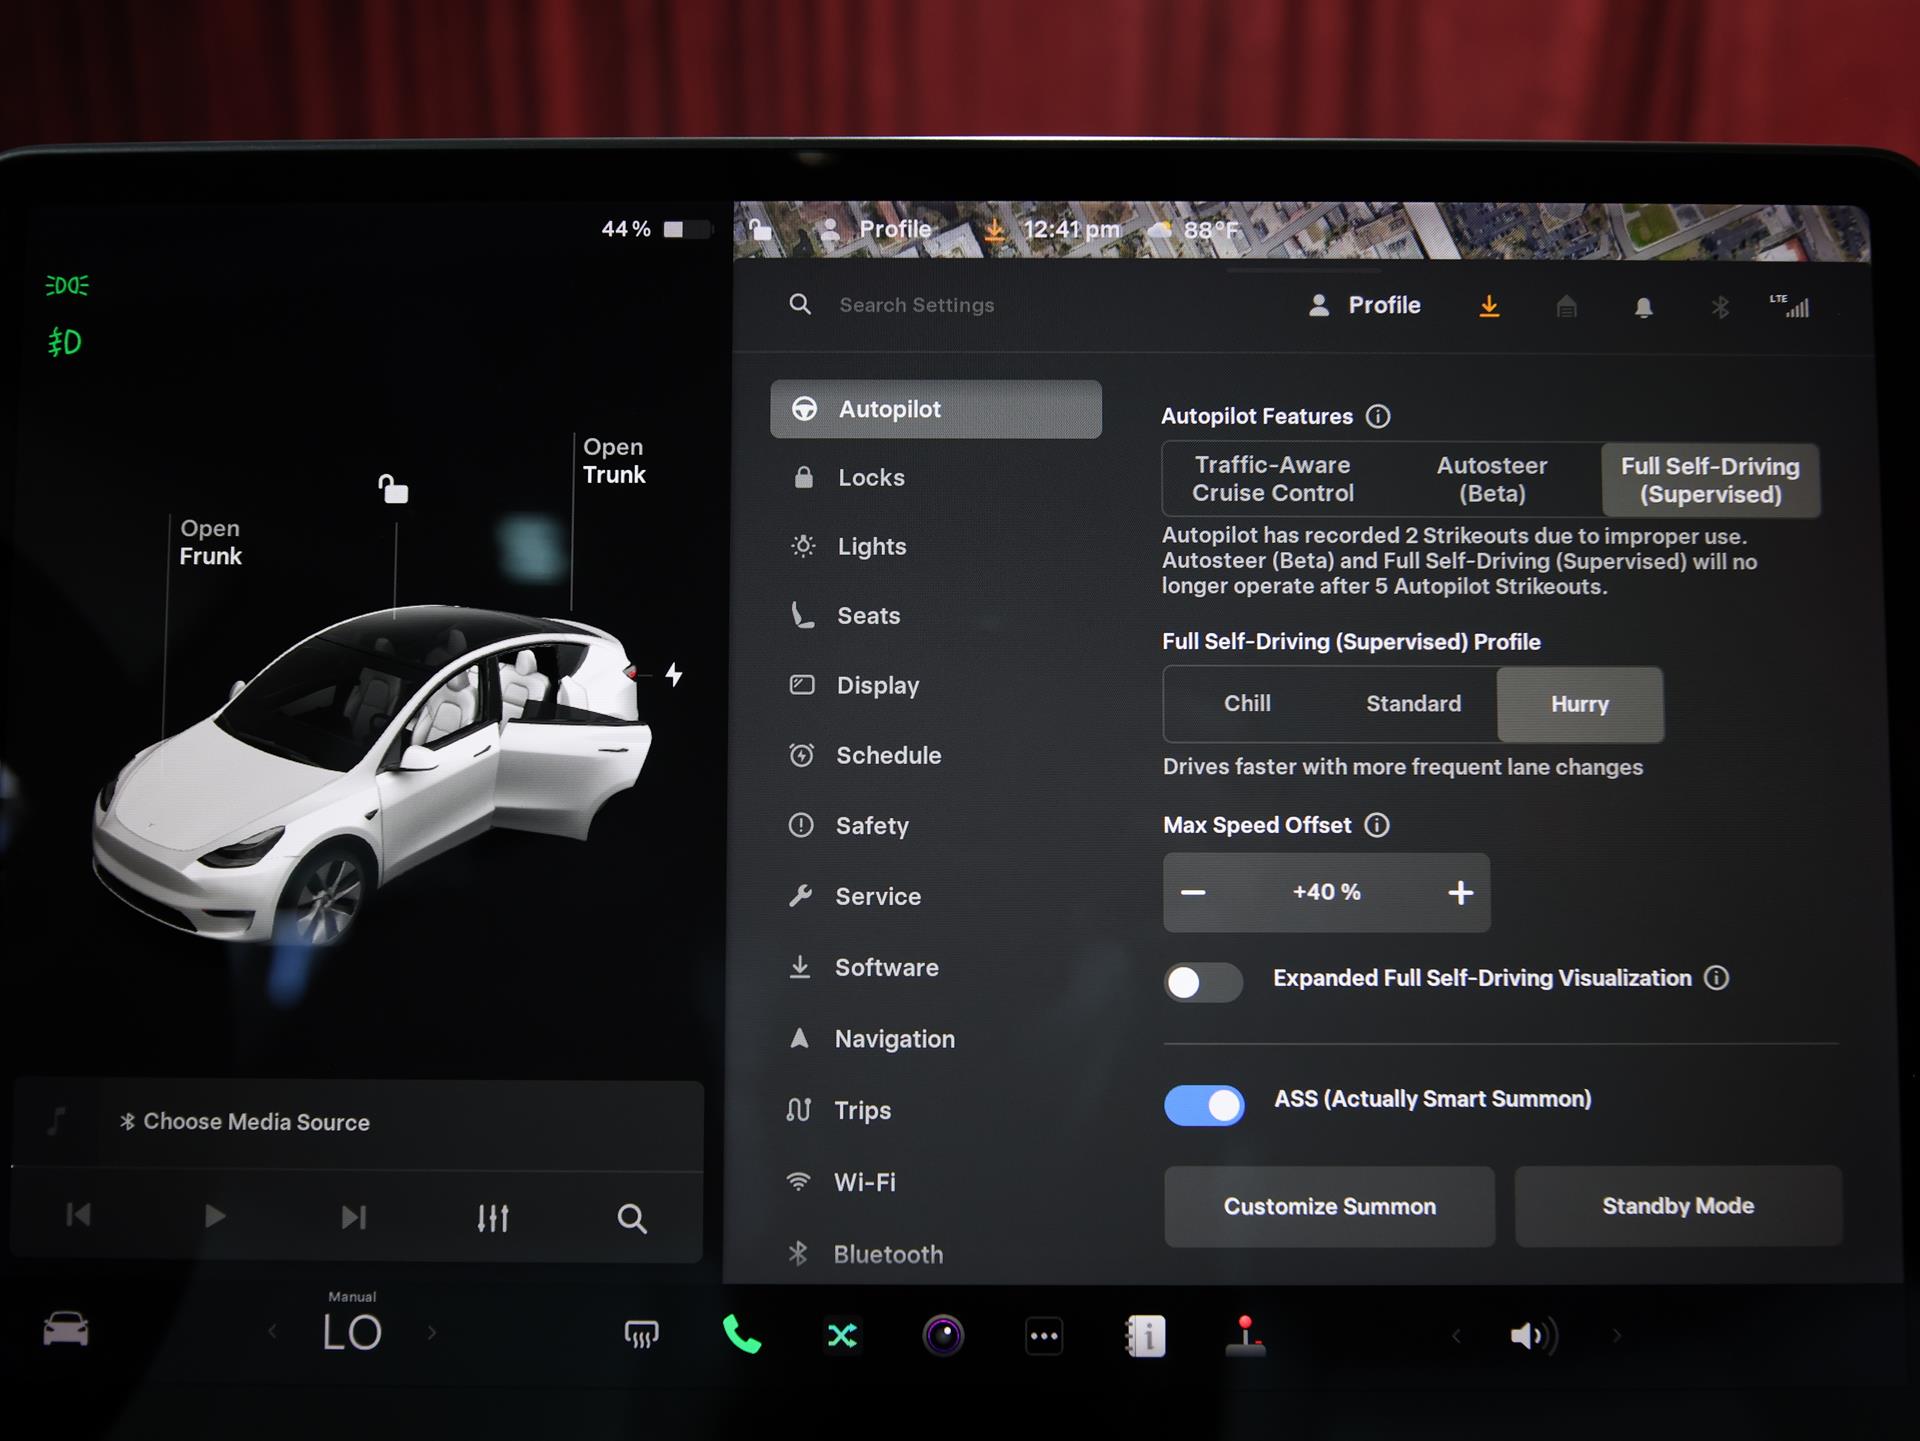Tap the orange software download icon in settings header
This screenshot has height=1441, width=1920.
(x=1489, y=306)
